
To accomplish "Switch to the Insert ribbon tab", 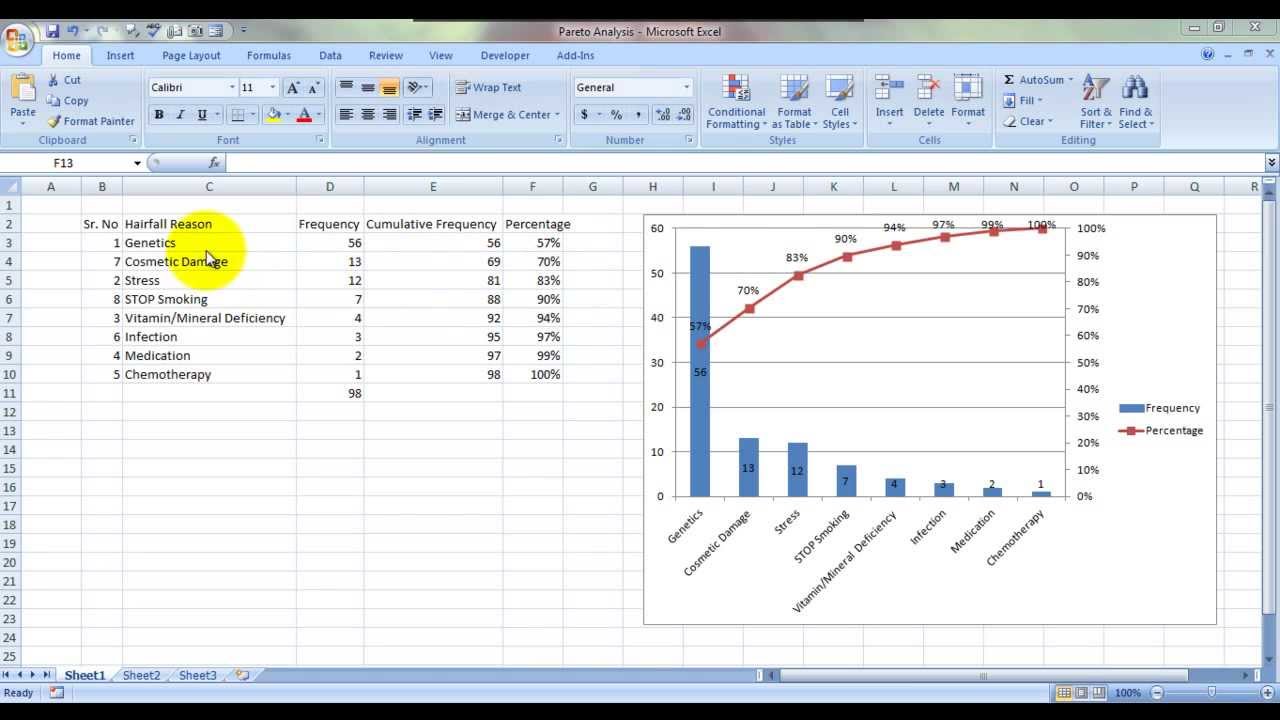I will (x=121, y=56).
